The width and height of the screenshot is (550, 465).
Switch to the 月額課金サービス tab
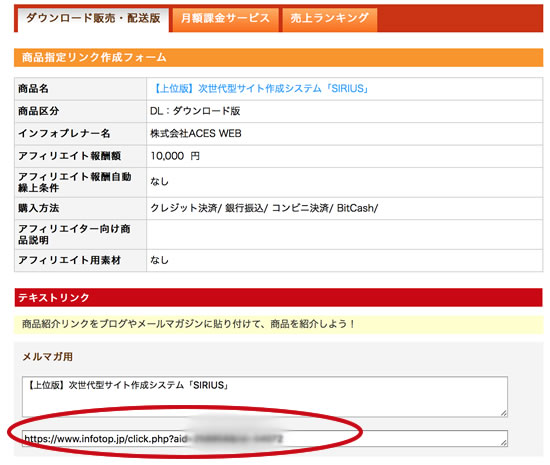click(x=225, y=19)
